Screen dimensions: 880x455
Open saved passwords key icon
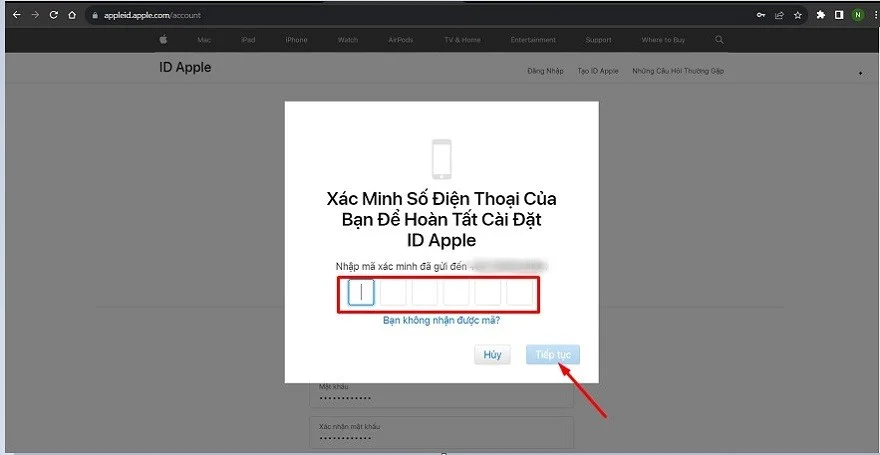[x=761, y=15]
